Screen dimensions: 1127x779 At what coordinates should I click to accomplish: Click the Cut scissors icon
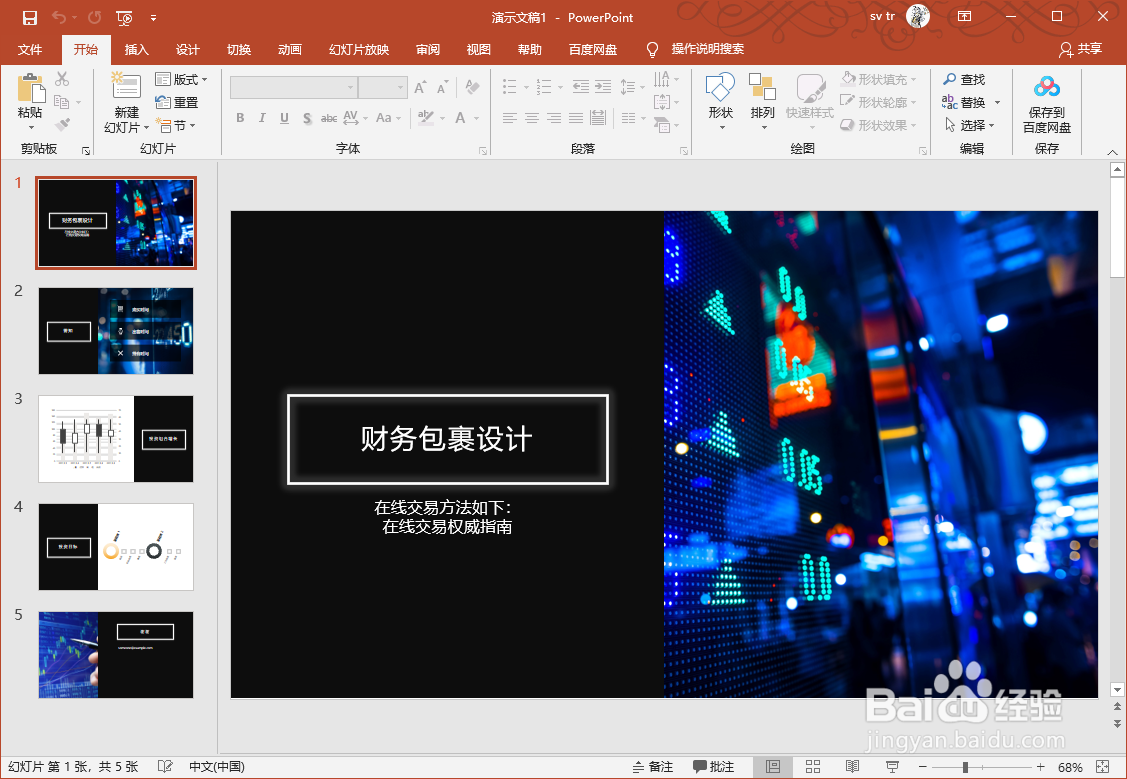click(x=63, y=79)
